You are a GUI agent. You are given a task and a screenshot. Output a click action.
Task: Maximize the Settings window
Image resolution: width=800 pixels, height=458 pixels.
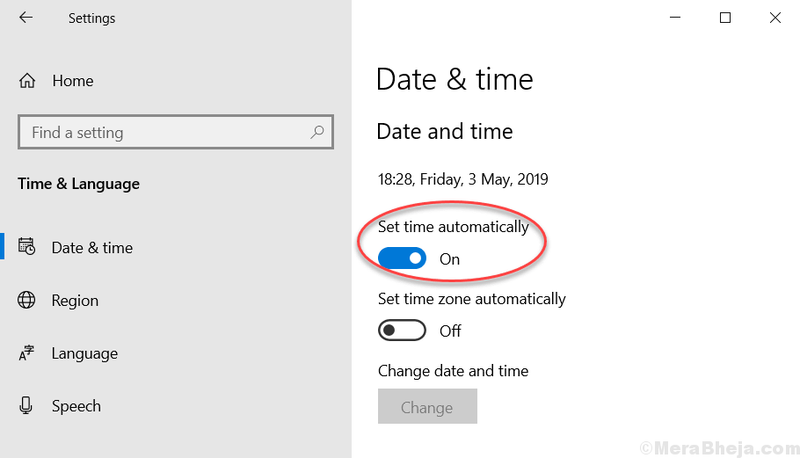pos(725,18)
